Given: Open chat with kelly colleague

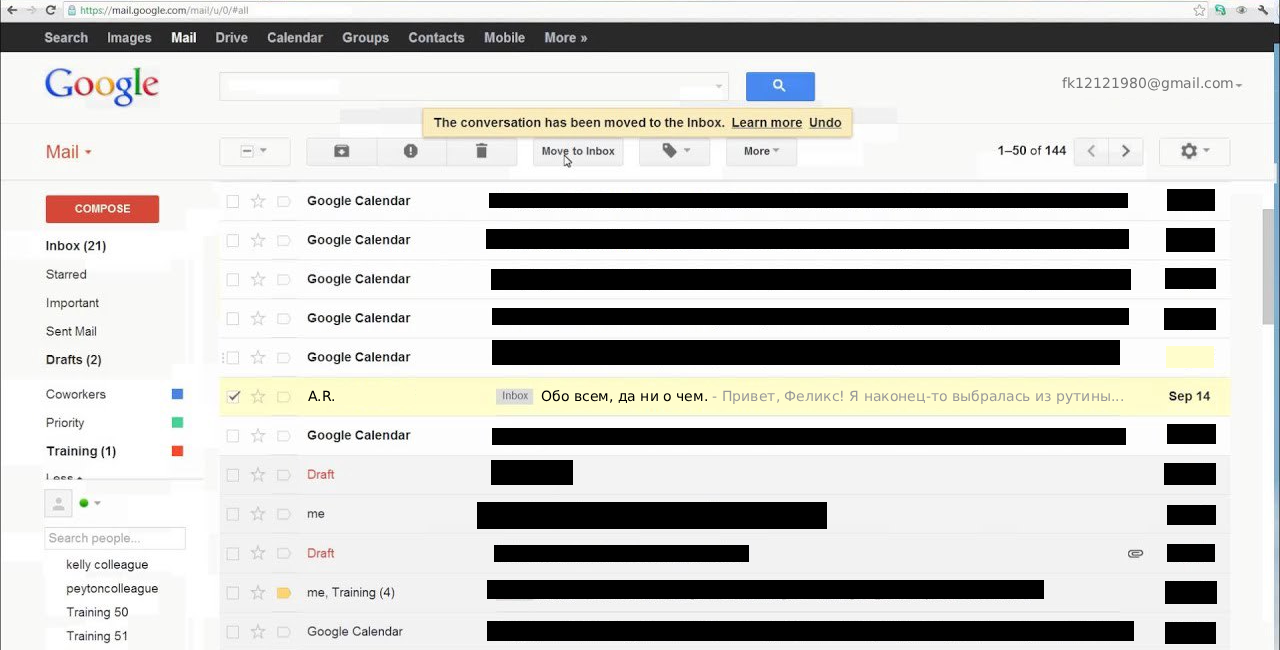Looking at the screenshot, I should [107, 565].
